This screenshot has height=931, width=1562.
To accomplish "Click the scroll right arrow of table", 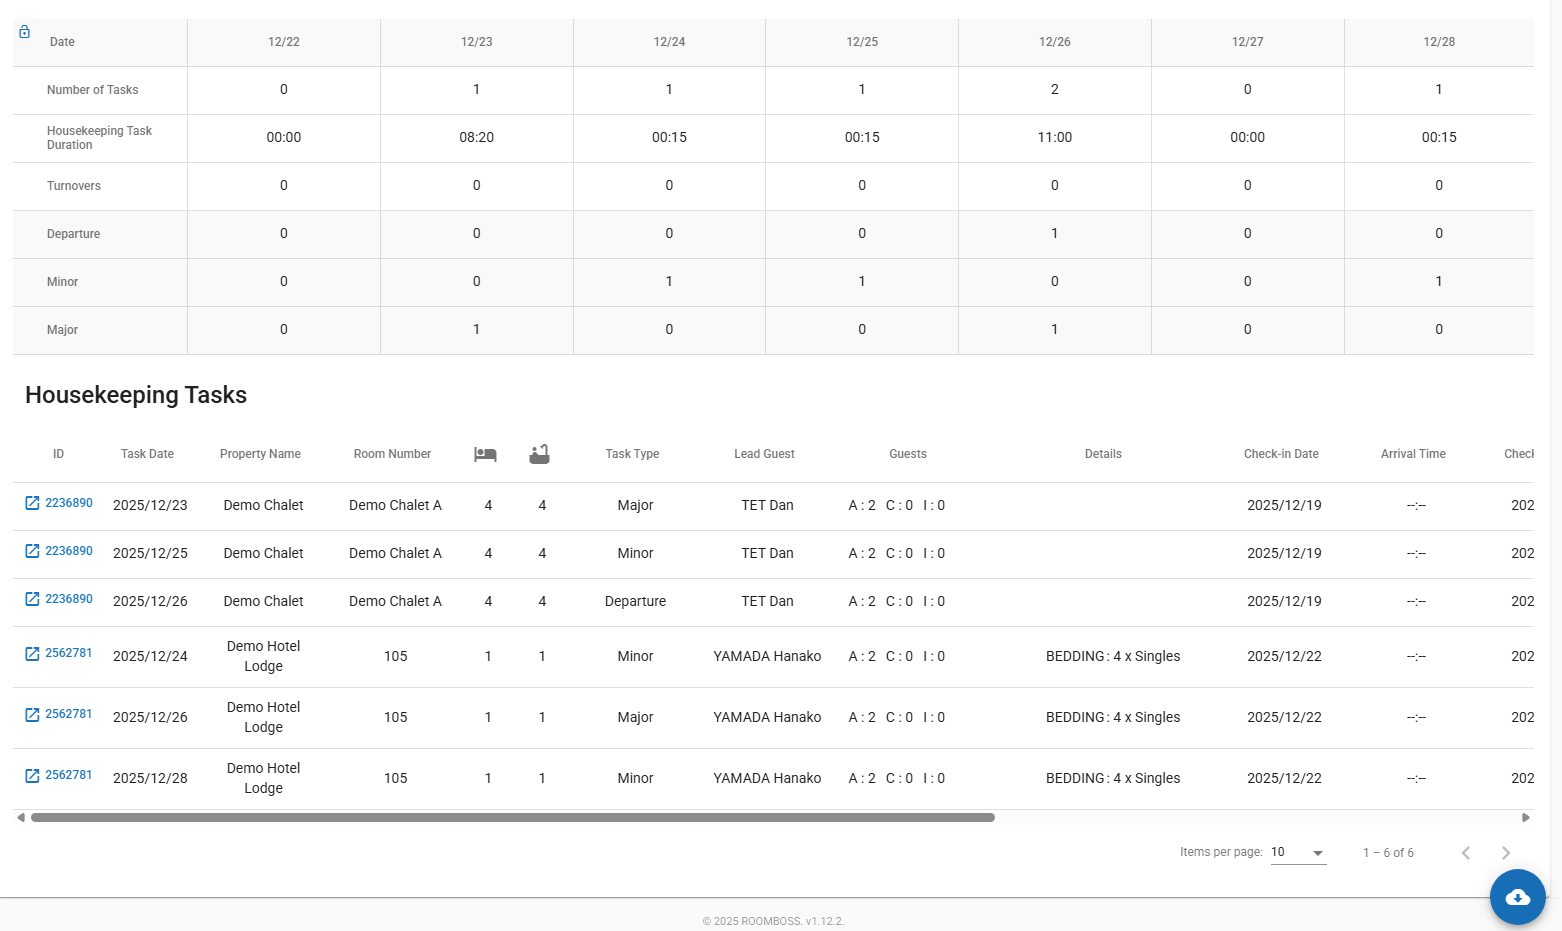I will click(x=1525, y=818).
